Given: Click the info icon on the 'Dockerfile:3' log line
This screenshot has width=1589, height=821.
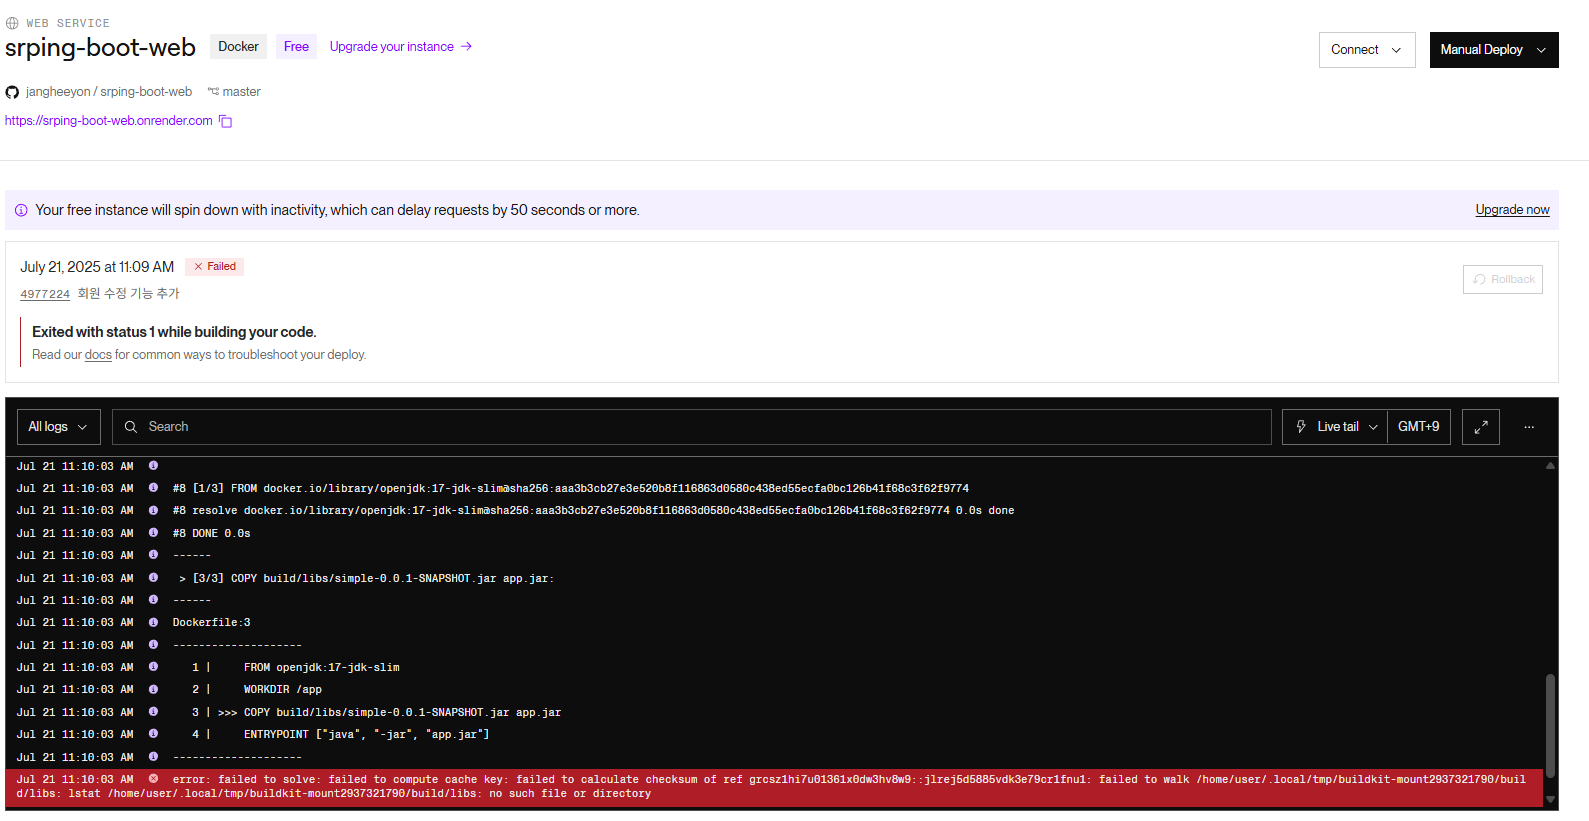Looking at the screenshot, I should pyautogui.click(x=153, y=622).
